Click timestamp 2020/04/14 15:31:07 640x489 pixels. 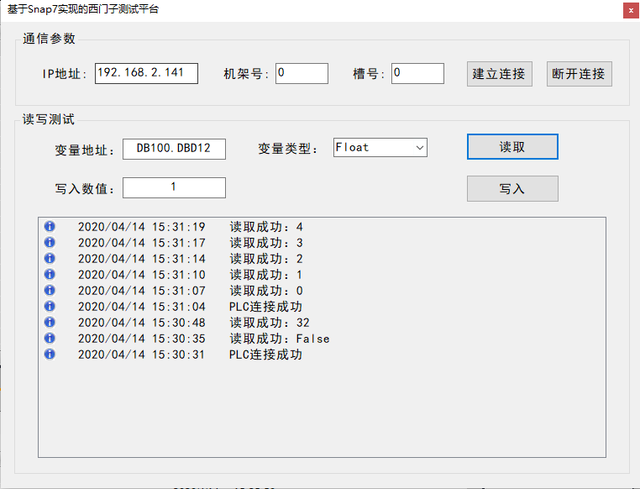[142, 291]
